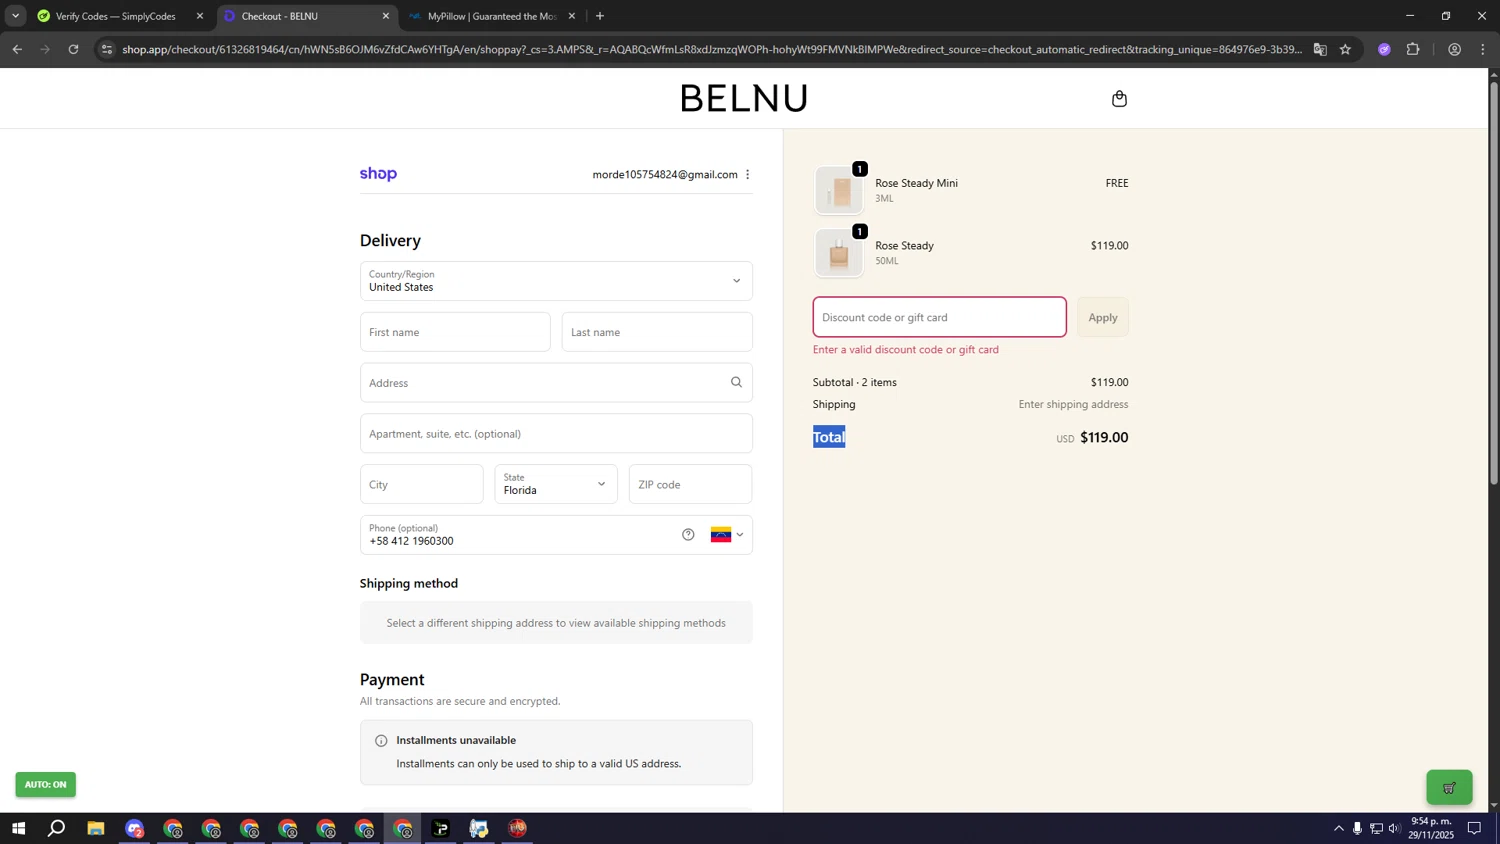The width and height of the screenshot is (1500, 844).
Task: Click the Last name field
Action: coord(657,332)
